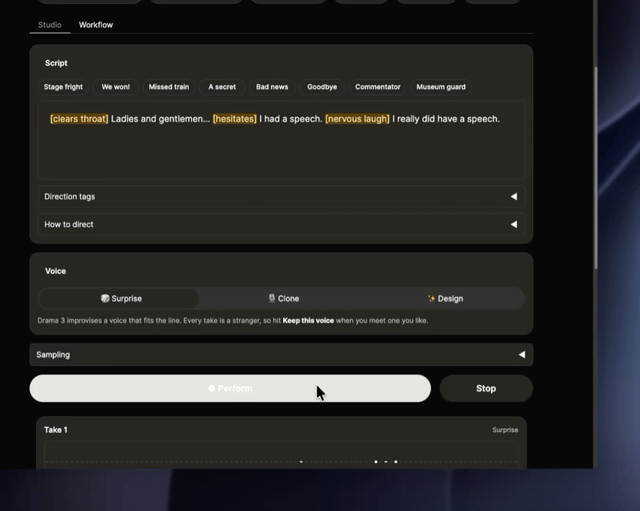Click the Design sparkles icon
640x511 pixels.
pos(431,298)
